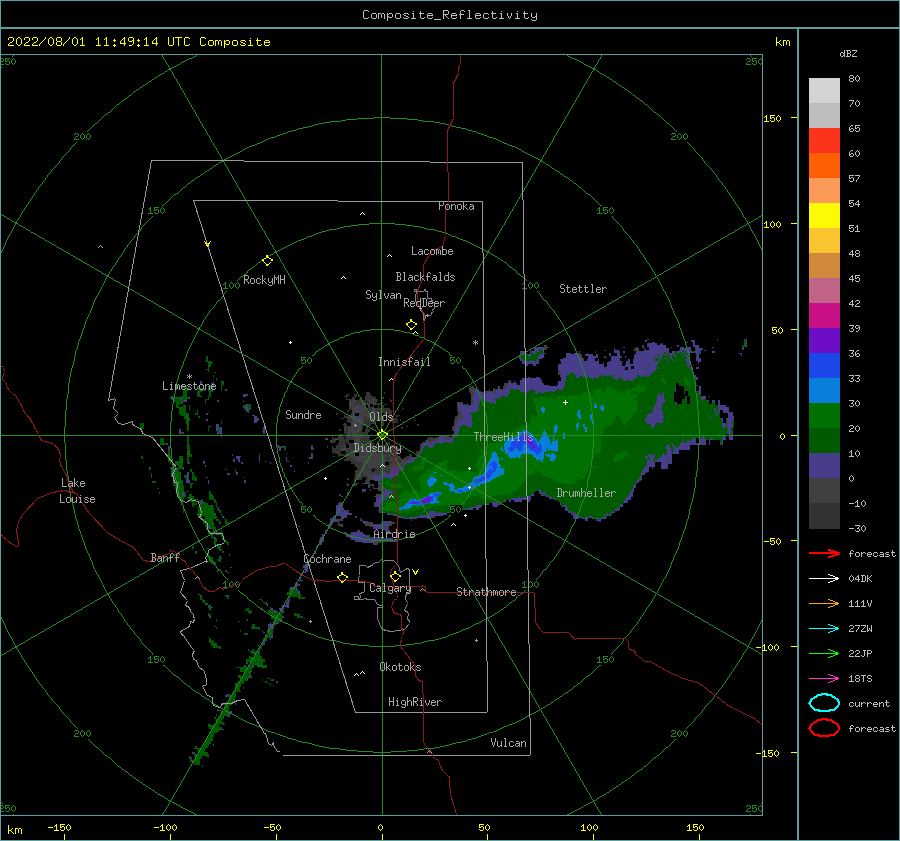Click the Lake Louise label
The height and width of the screenshot is (841, 900).
click(77, 491)
